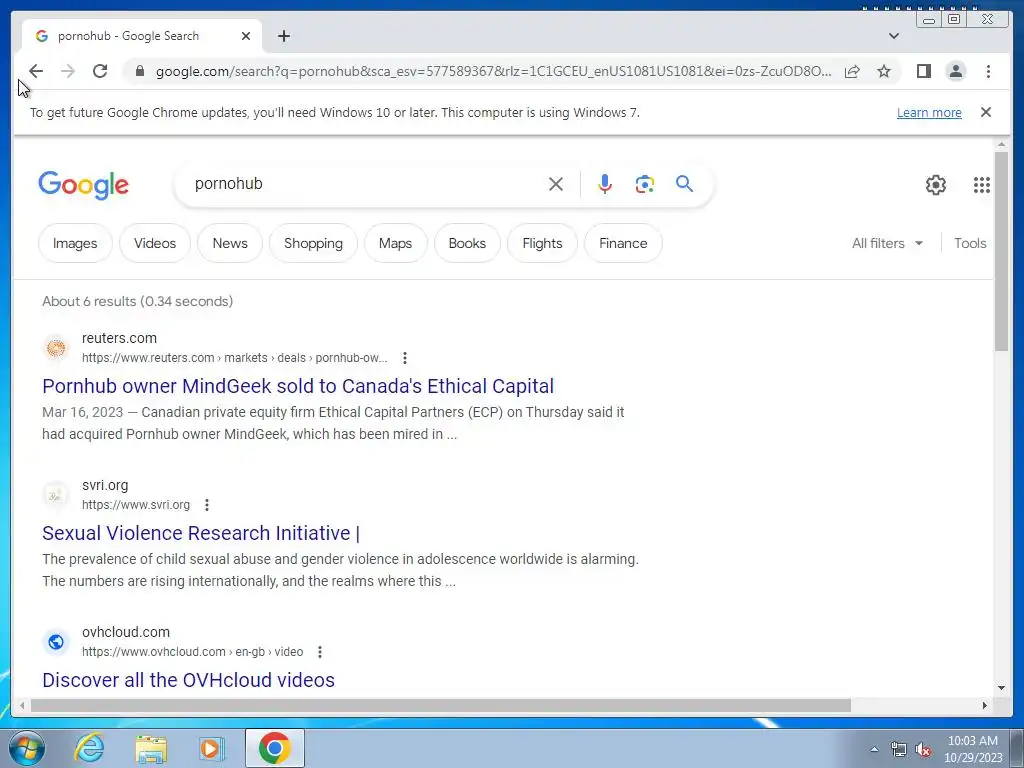Click the svri.org site favicon

(56, 494)
